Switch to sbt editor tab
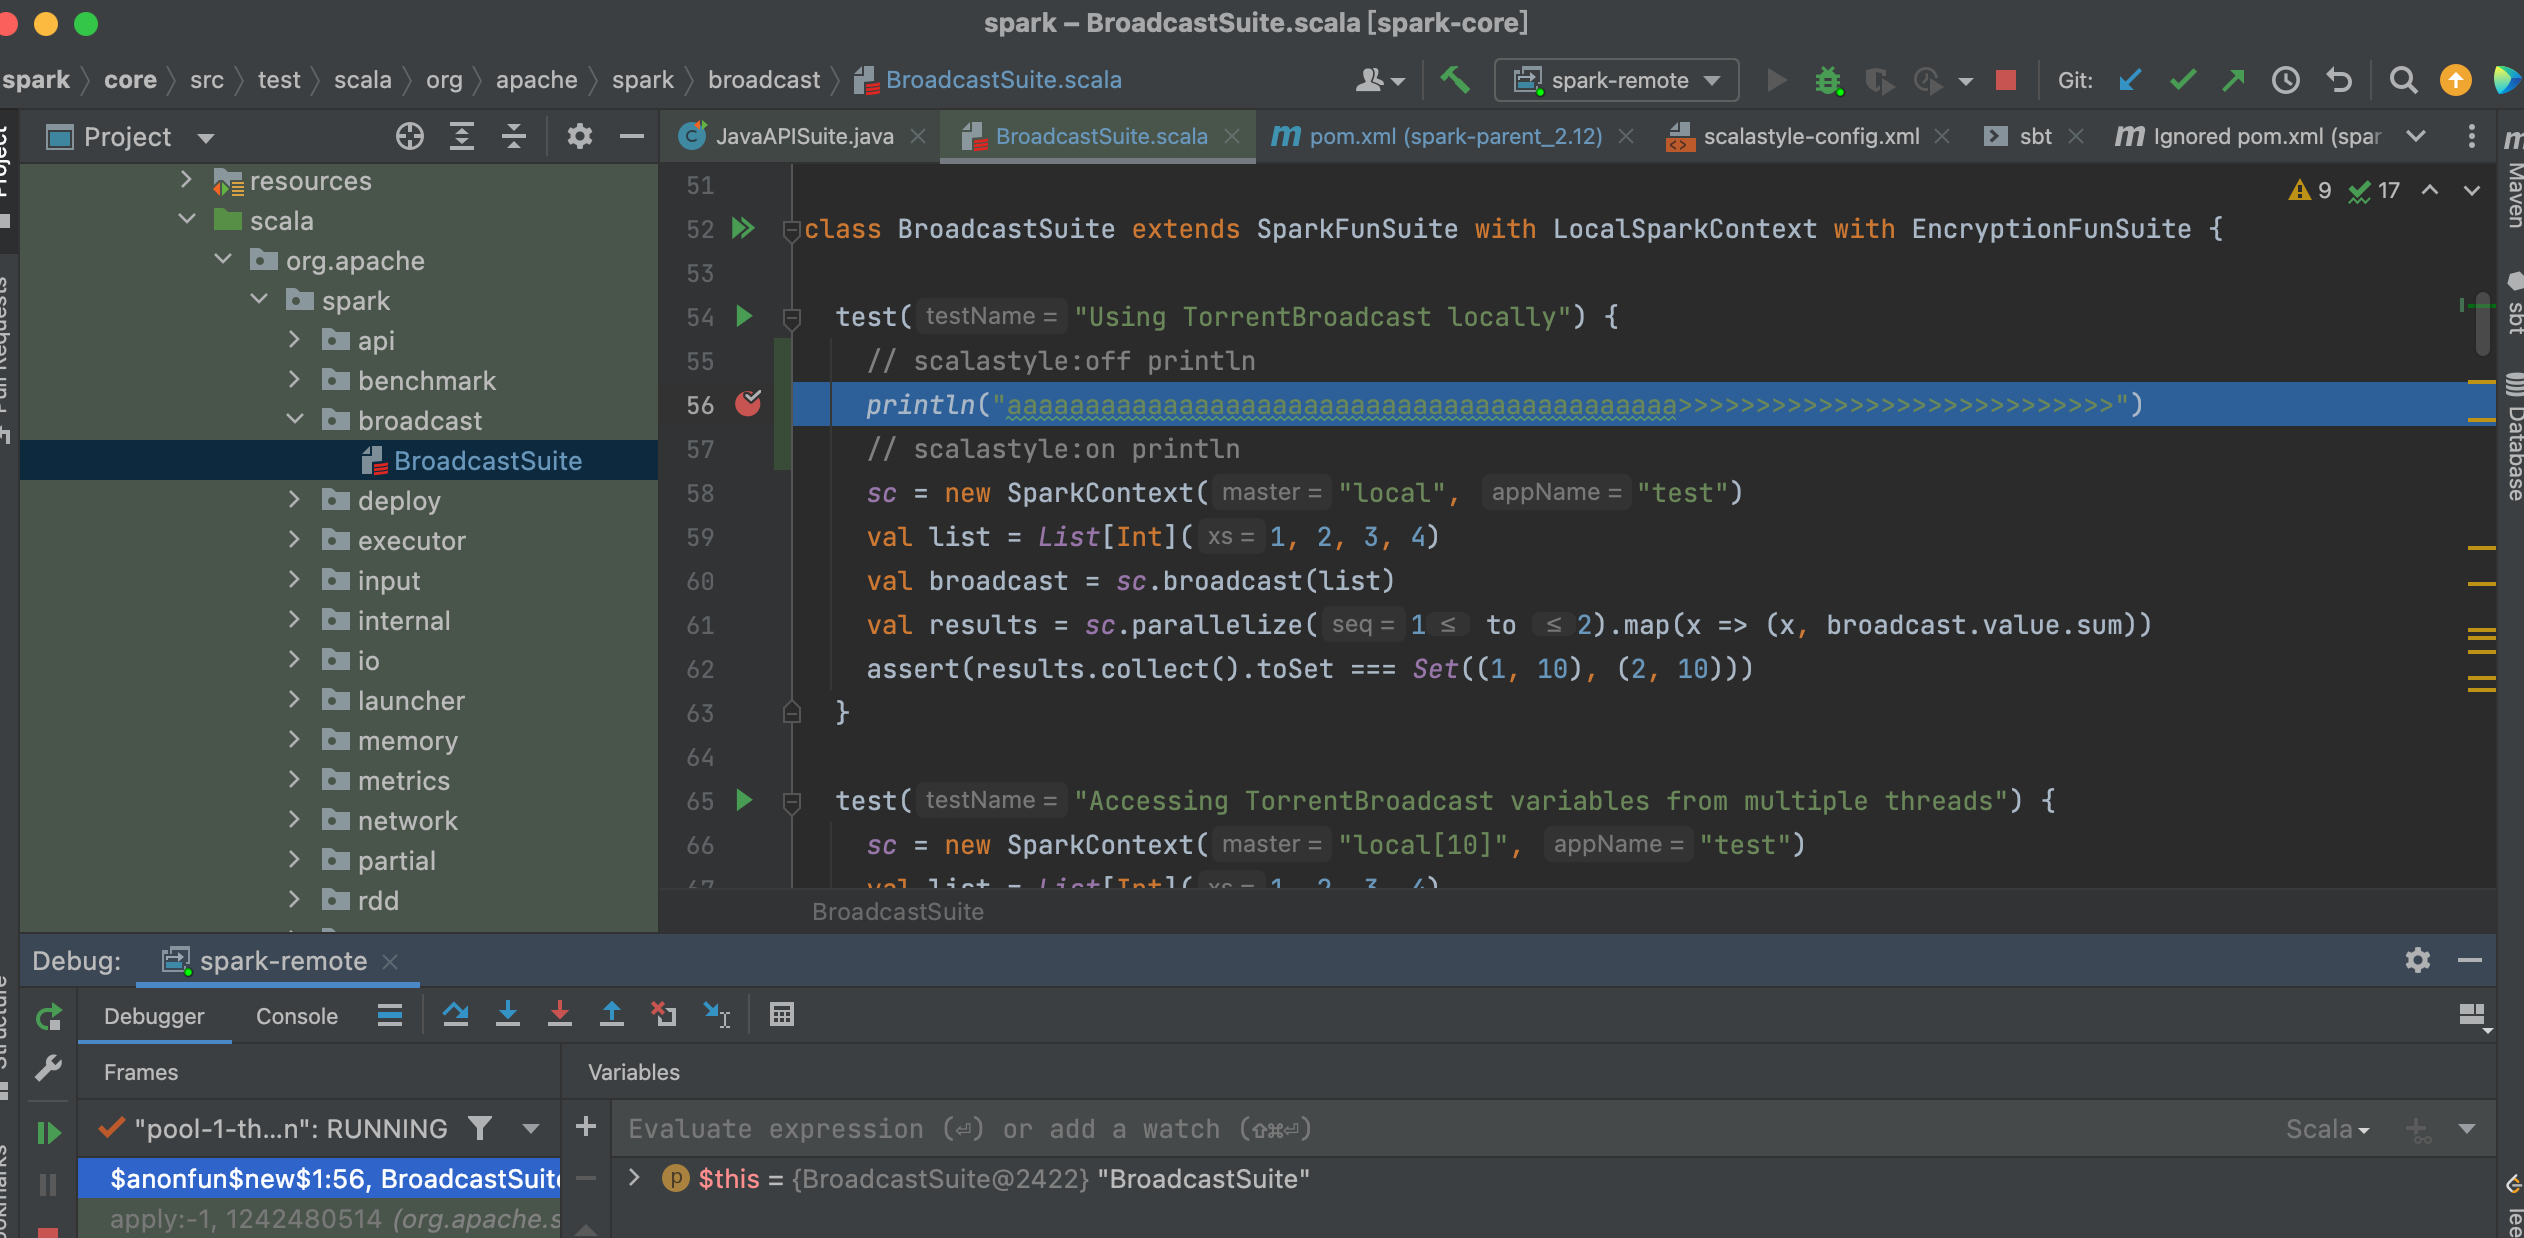Screen dimensions: 2524x1238 click(2034, 136)
